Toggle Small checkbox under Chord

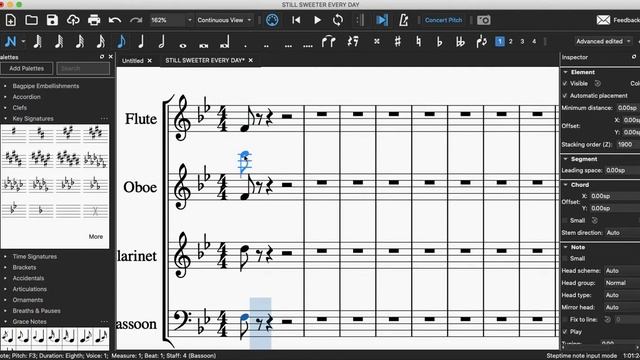565,220
